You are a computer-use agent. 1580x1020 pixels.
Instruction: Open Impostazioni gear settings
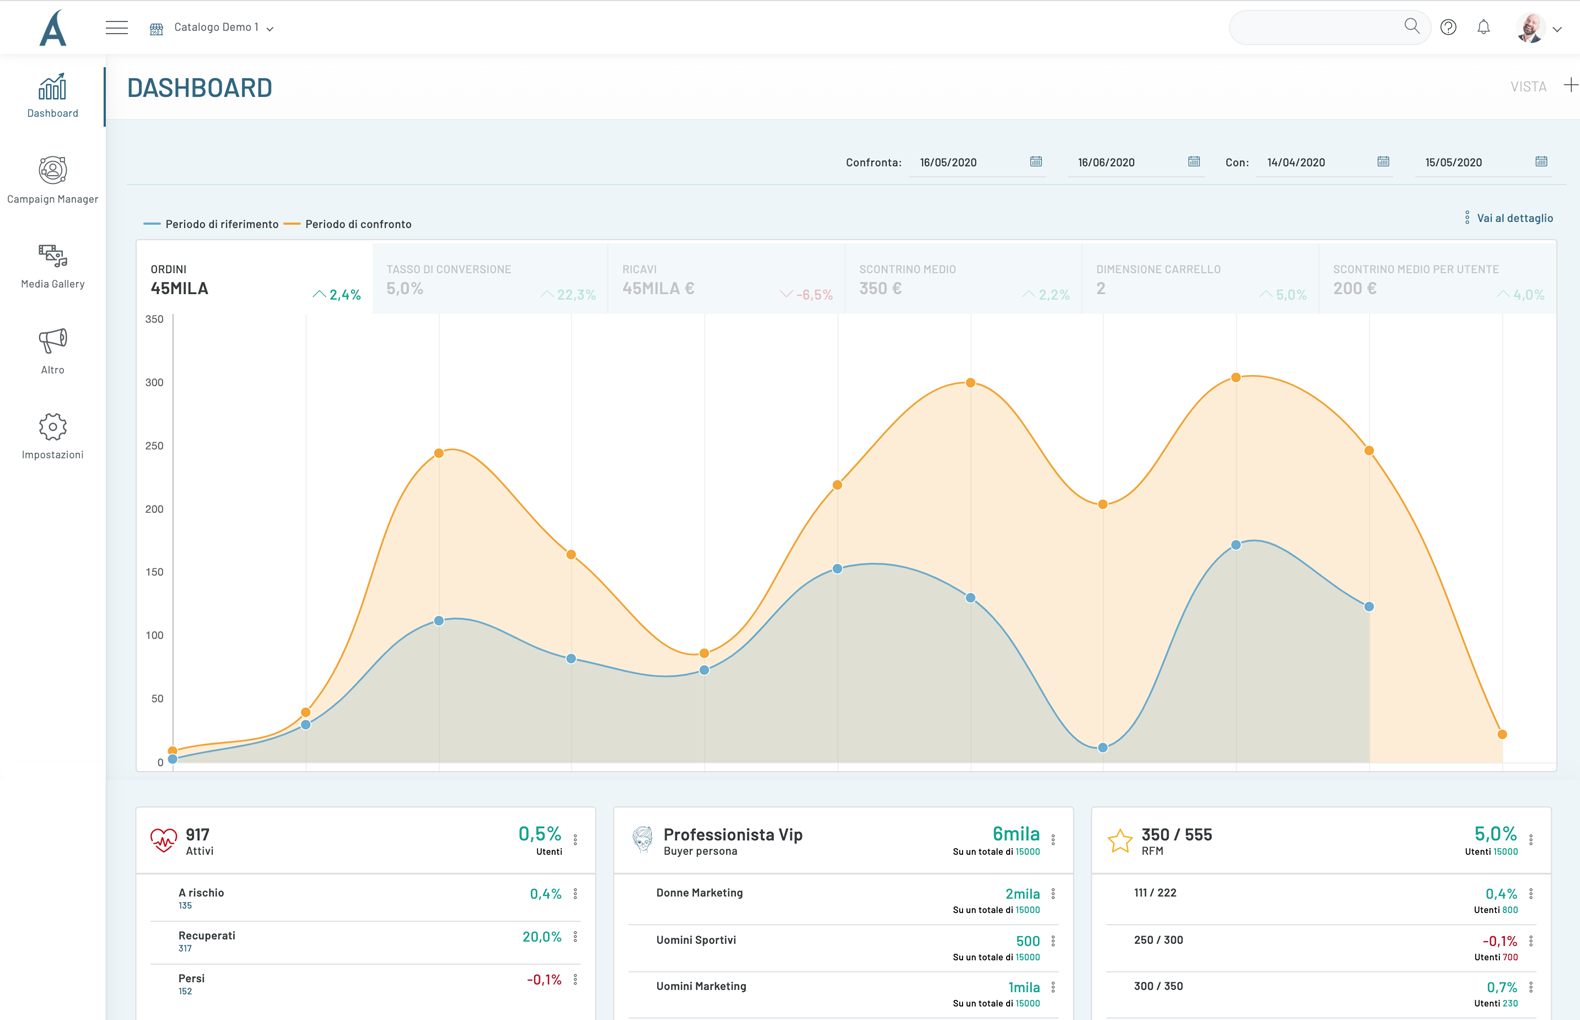[52, 427]
